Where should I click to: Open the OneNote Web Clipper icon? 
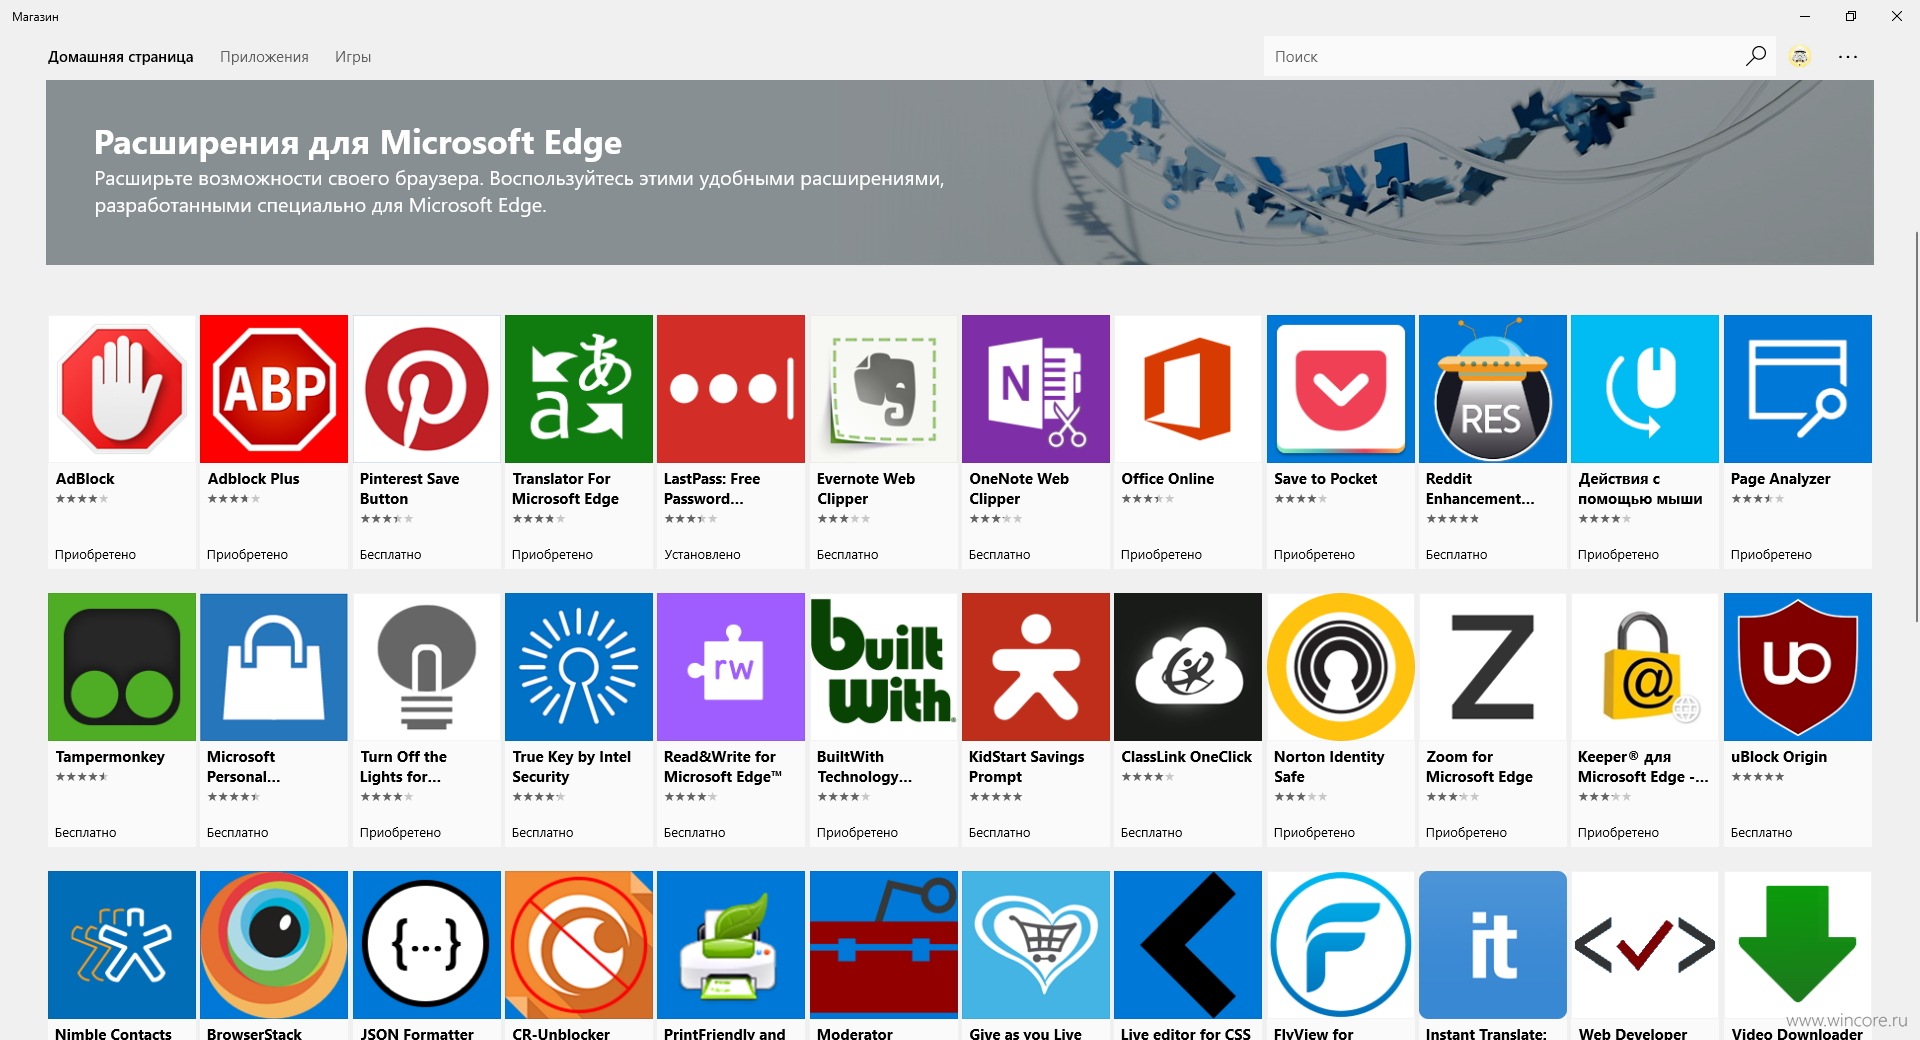tap(1036, 389)
